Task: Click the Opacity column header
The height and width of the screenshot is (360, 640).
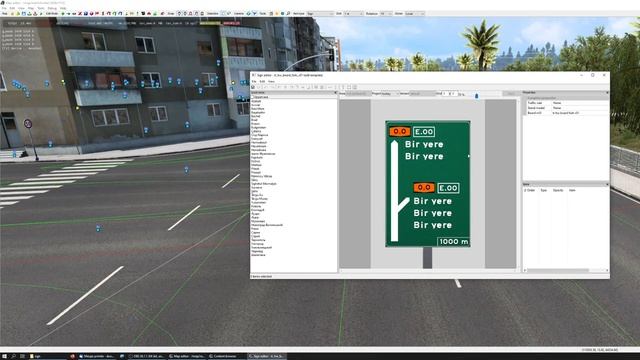Action: (x=558, y=190)
